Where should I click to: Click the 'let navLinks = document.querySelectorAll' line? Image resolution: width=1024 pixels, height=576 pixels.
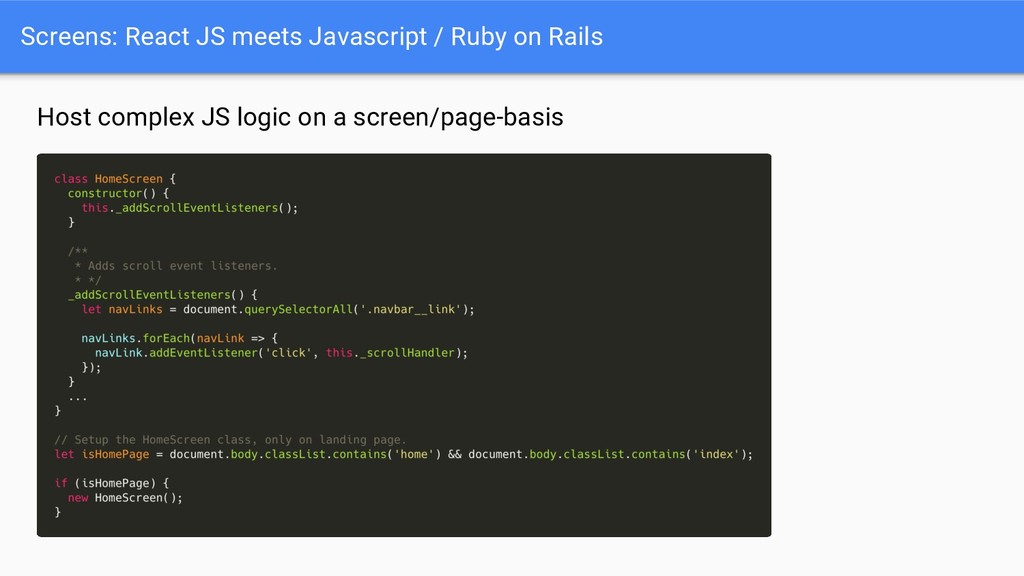278,309
